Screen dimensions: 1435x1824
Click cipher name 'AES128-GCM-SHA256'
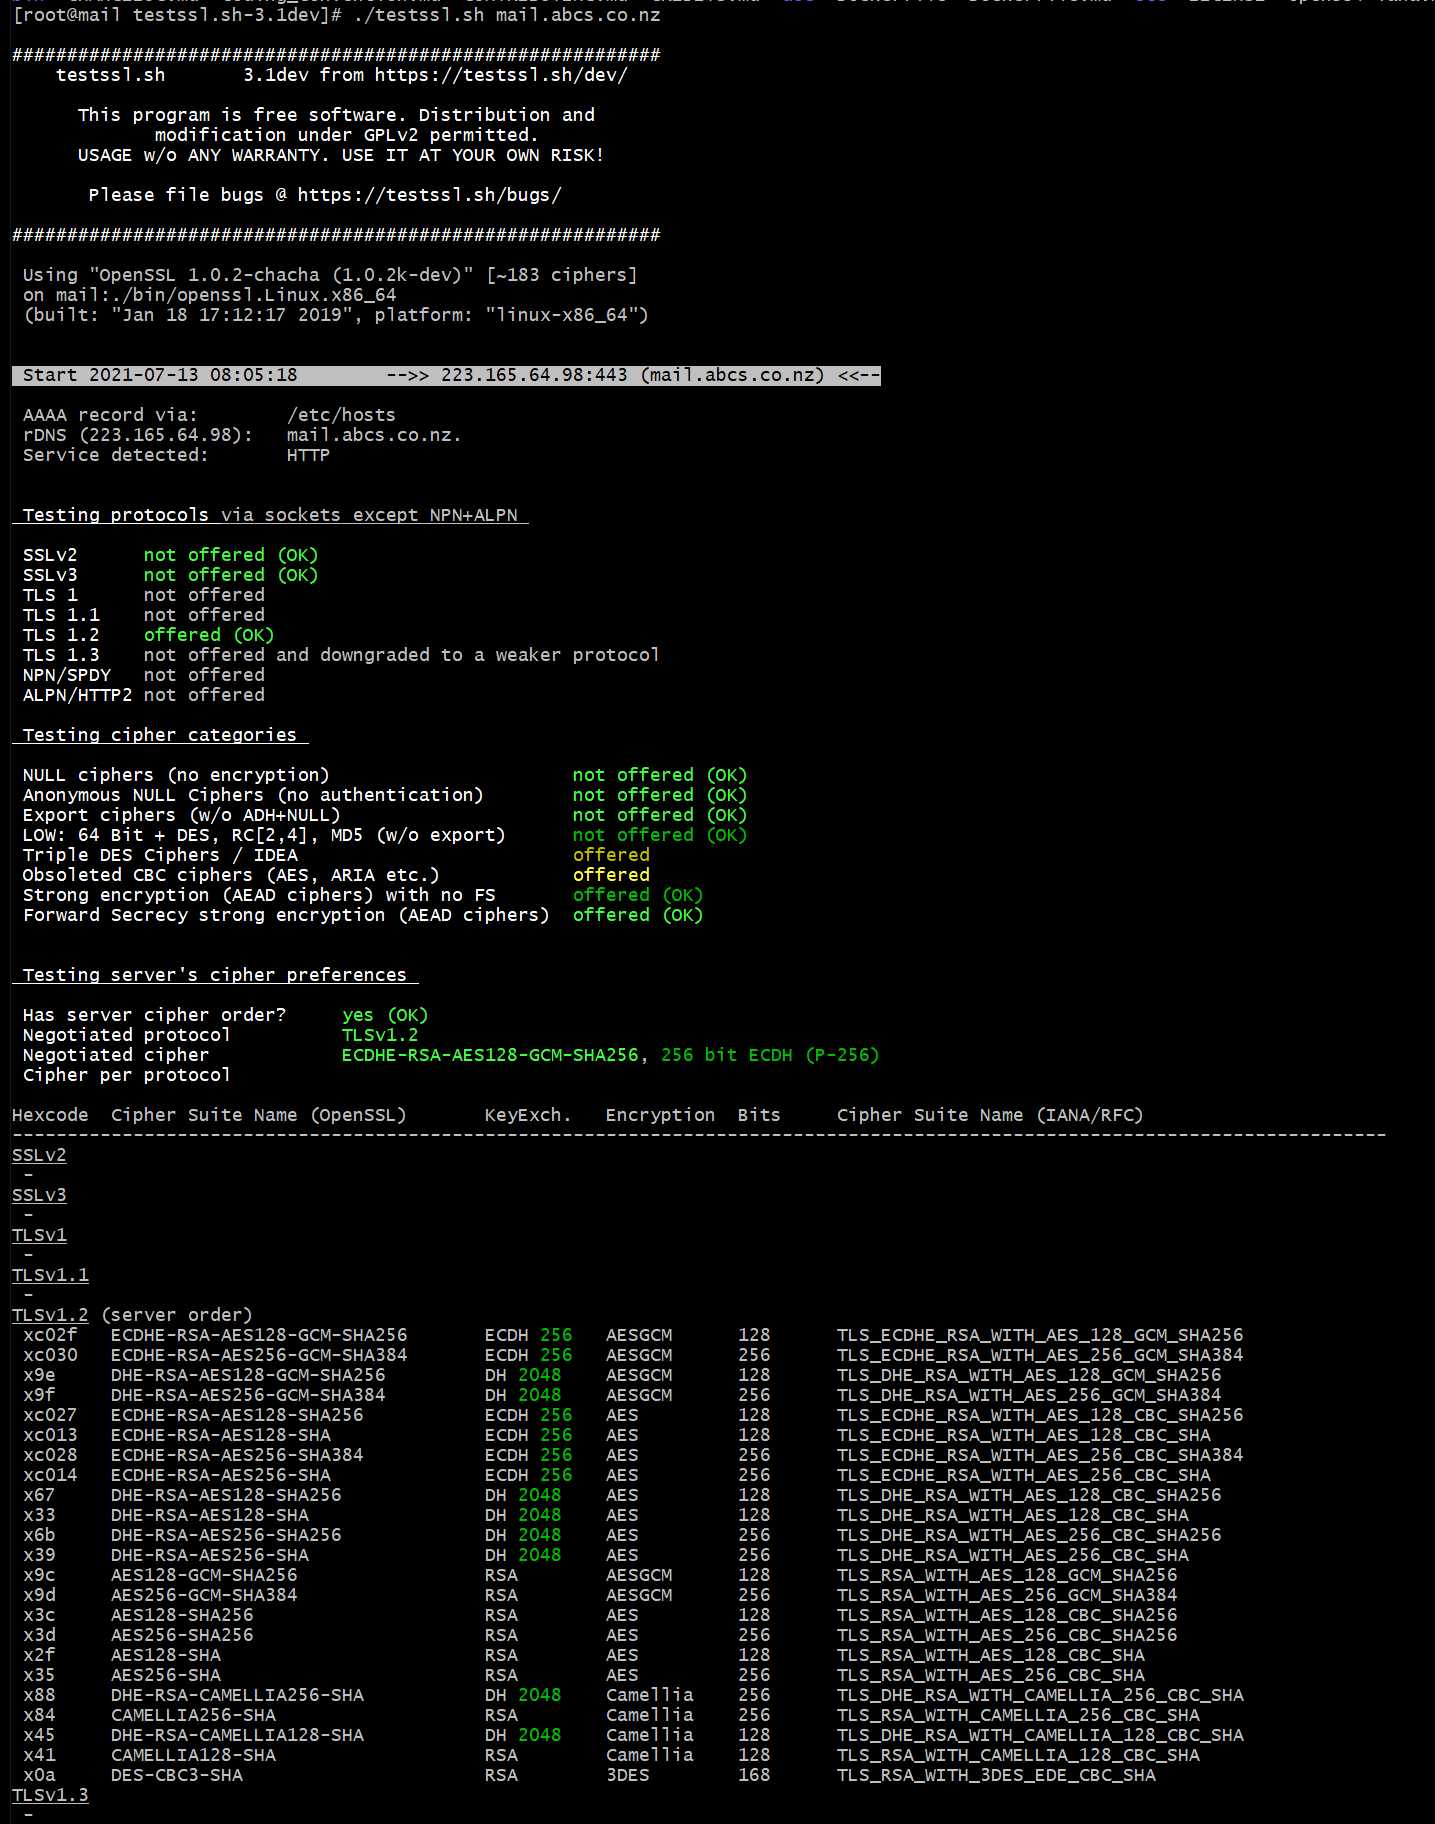point(204,1575)
